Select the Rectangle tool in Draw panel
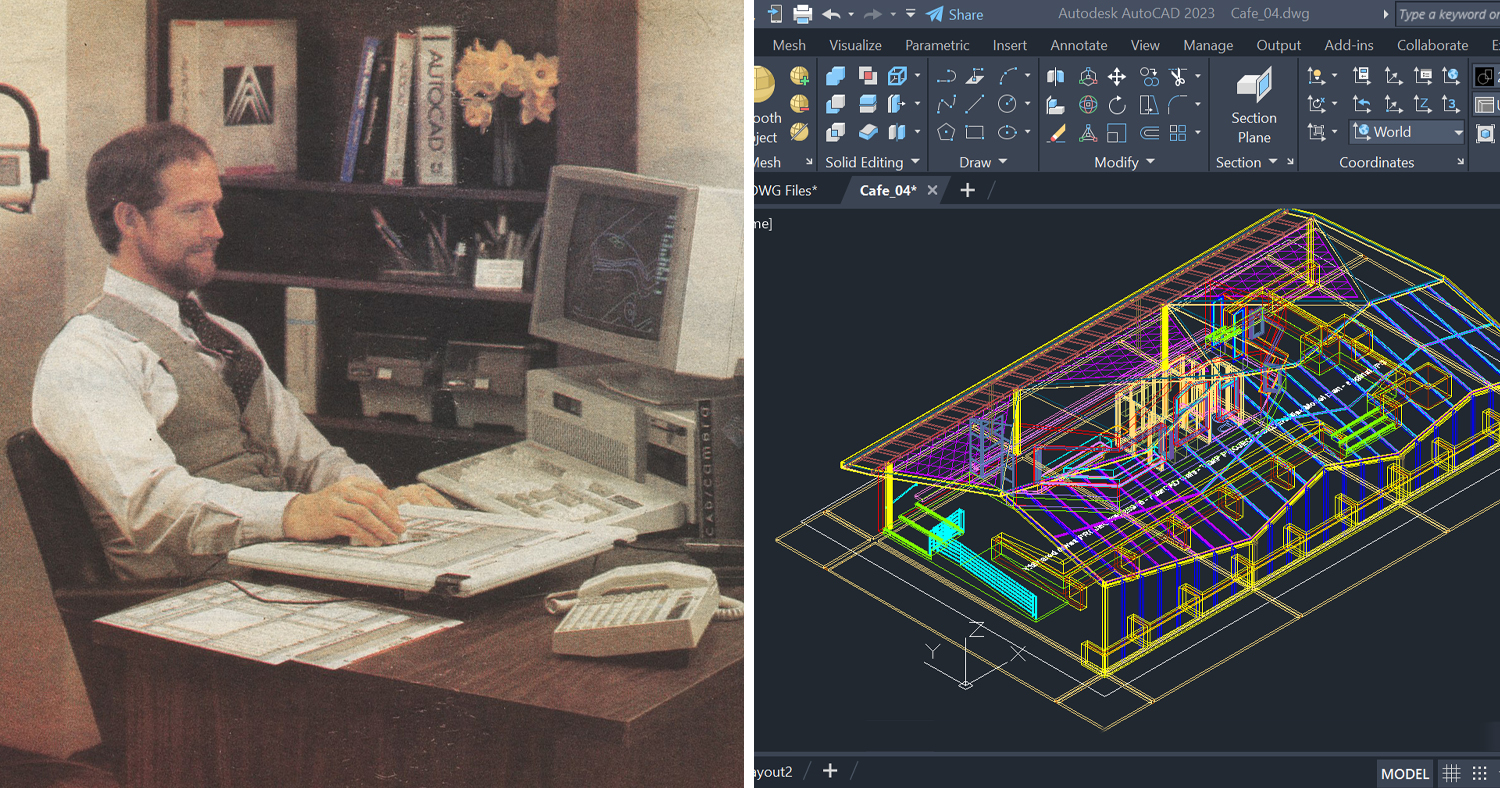Image resolution: width=1500 pixels, height=788 pixels. [976, 132]
